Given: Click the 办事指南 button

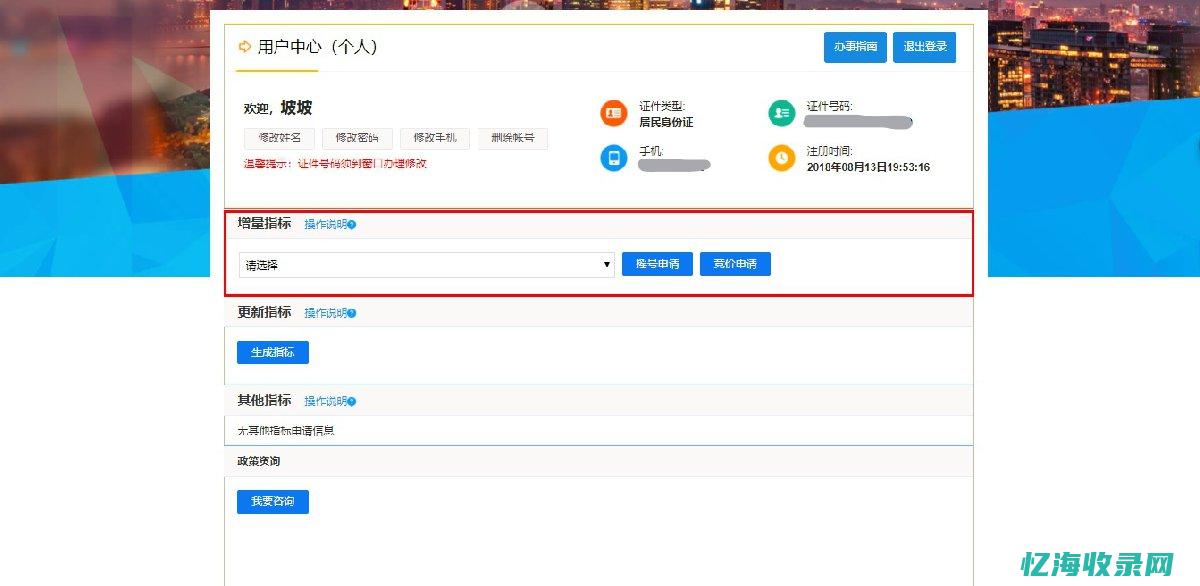Looking at the screenshot, I should [855, 47].
